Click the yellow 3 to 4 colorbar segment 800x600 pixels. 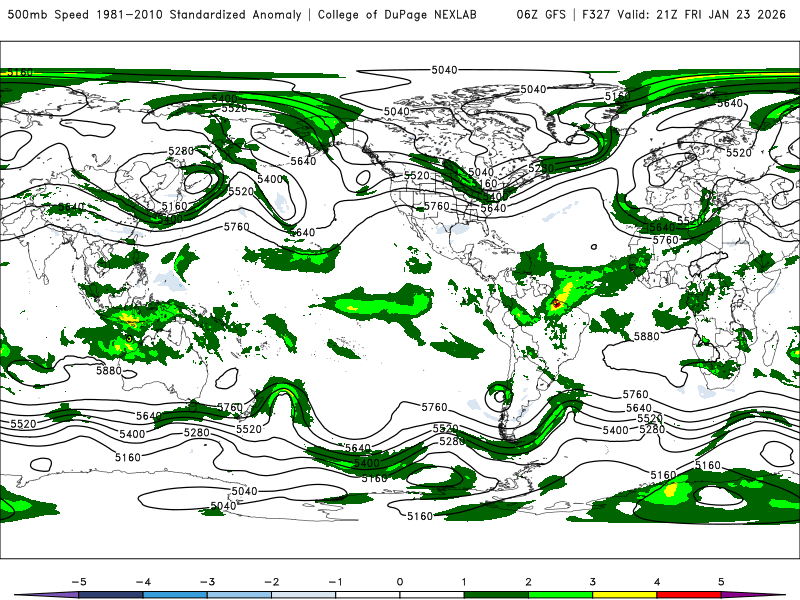click(x=624, y=595)
